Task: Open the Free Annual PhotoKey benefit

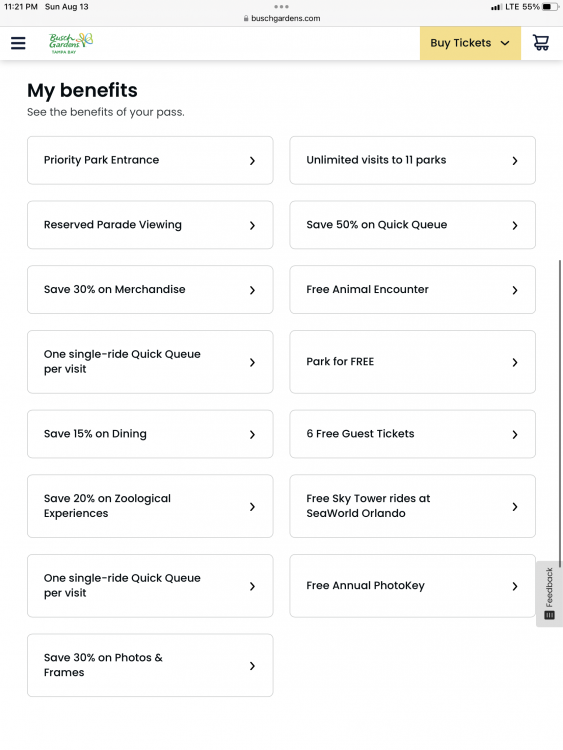Action: pyautogui.click(x=412, y=586)
